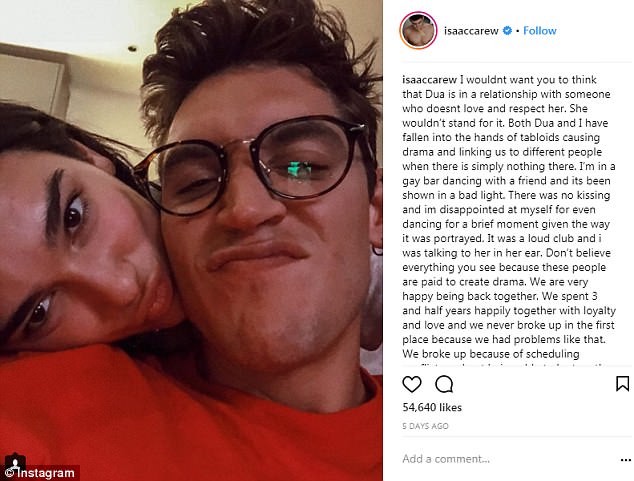Click the dot separator before Follow
Viewport: 634px width, 481px height.
(x=518, y=31)
